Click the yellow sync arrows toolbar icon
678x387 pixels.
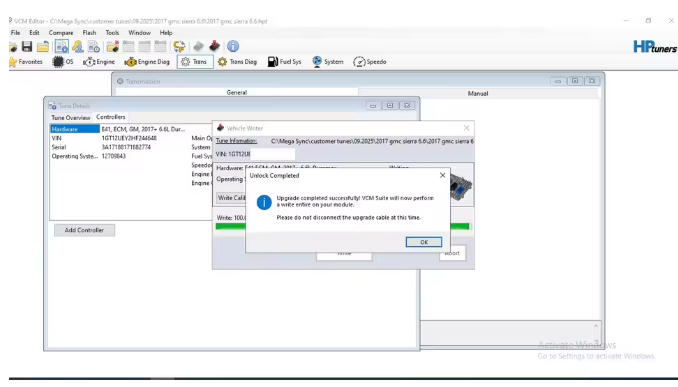point(179,46)
